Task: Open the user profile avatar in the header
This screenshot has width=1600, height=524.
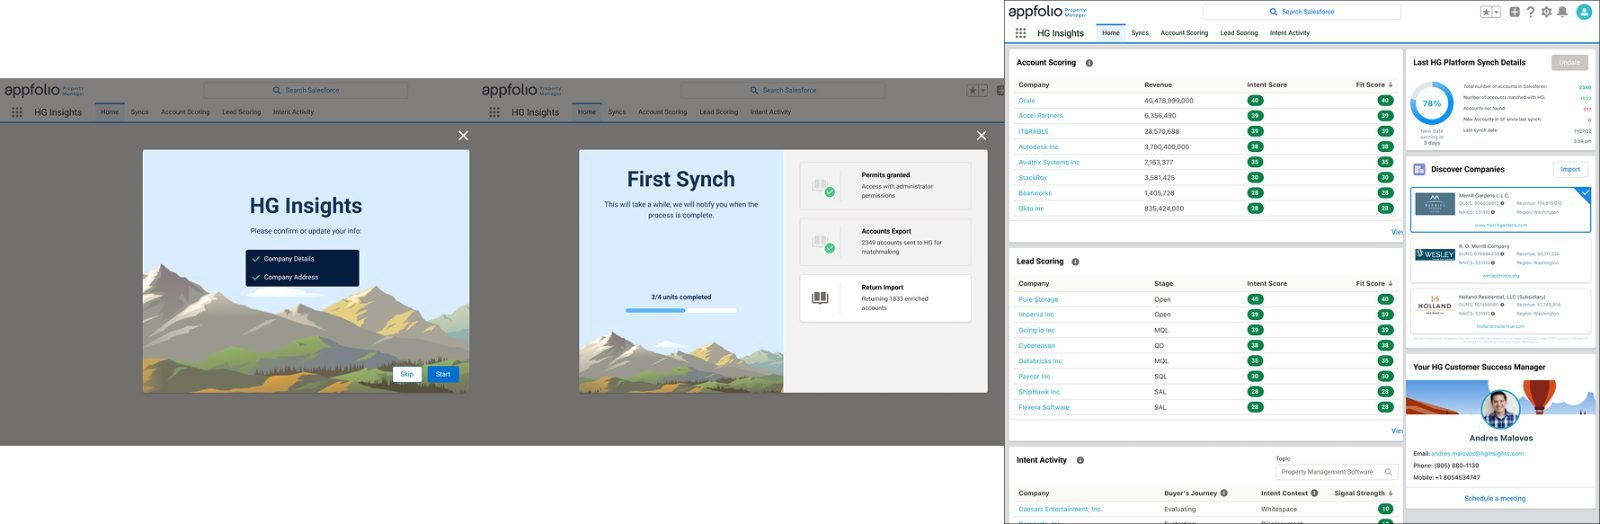Action: coord(1584,12)
